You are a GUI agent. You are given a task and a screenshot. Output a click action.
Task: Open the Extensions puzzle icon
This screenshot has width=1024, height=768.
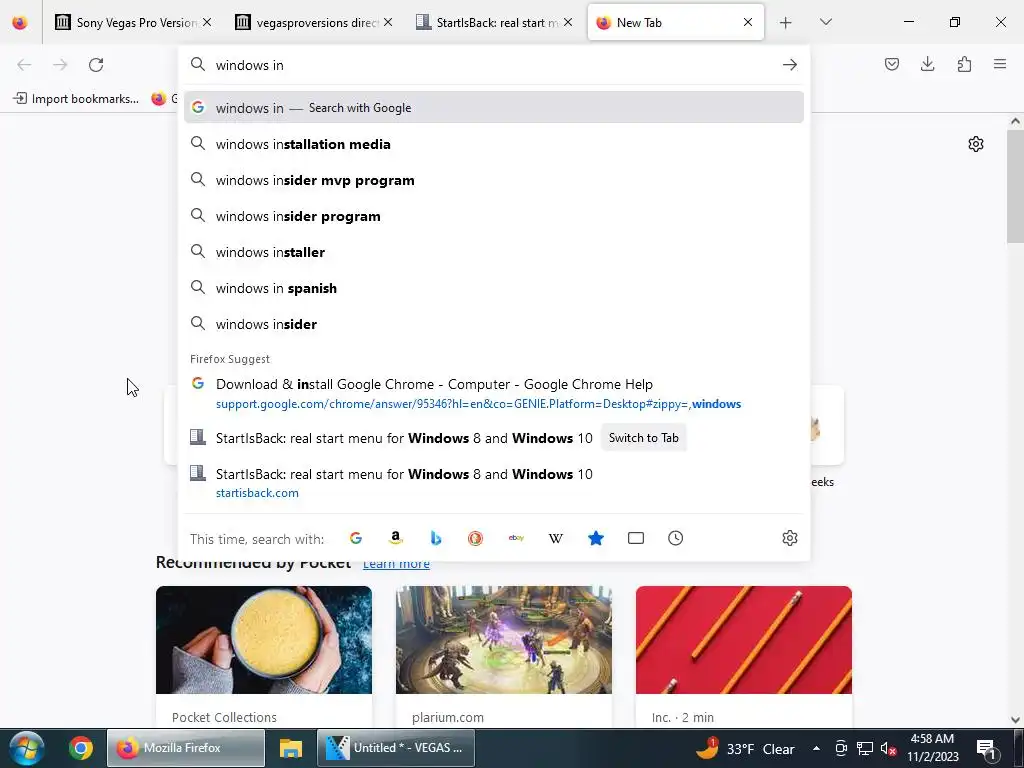[x=964, y=64]
